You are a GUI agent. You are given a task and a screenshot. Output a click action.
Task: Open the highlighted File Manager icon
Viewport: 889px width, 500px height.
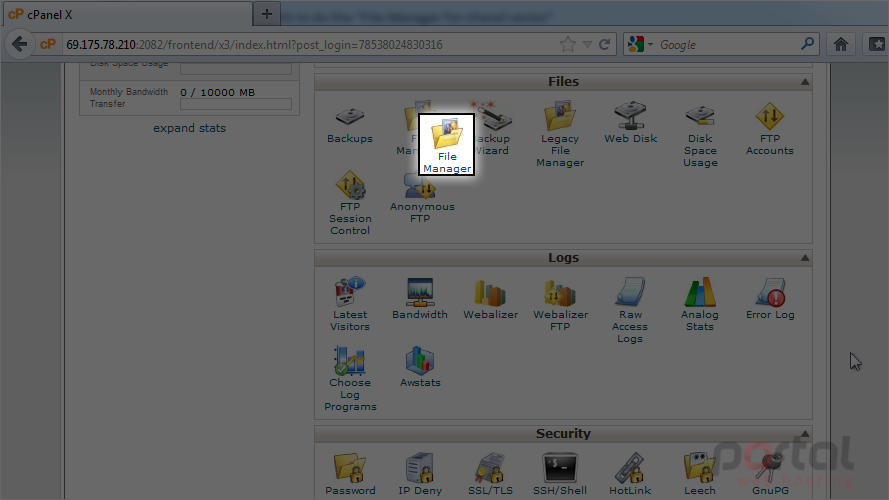[447, 145]
